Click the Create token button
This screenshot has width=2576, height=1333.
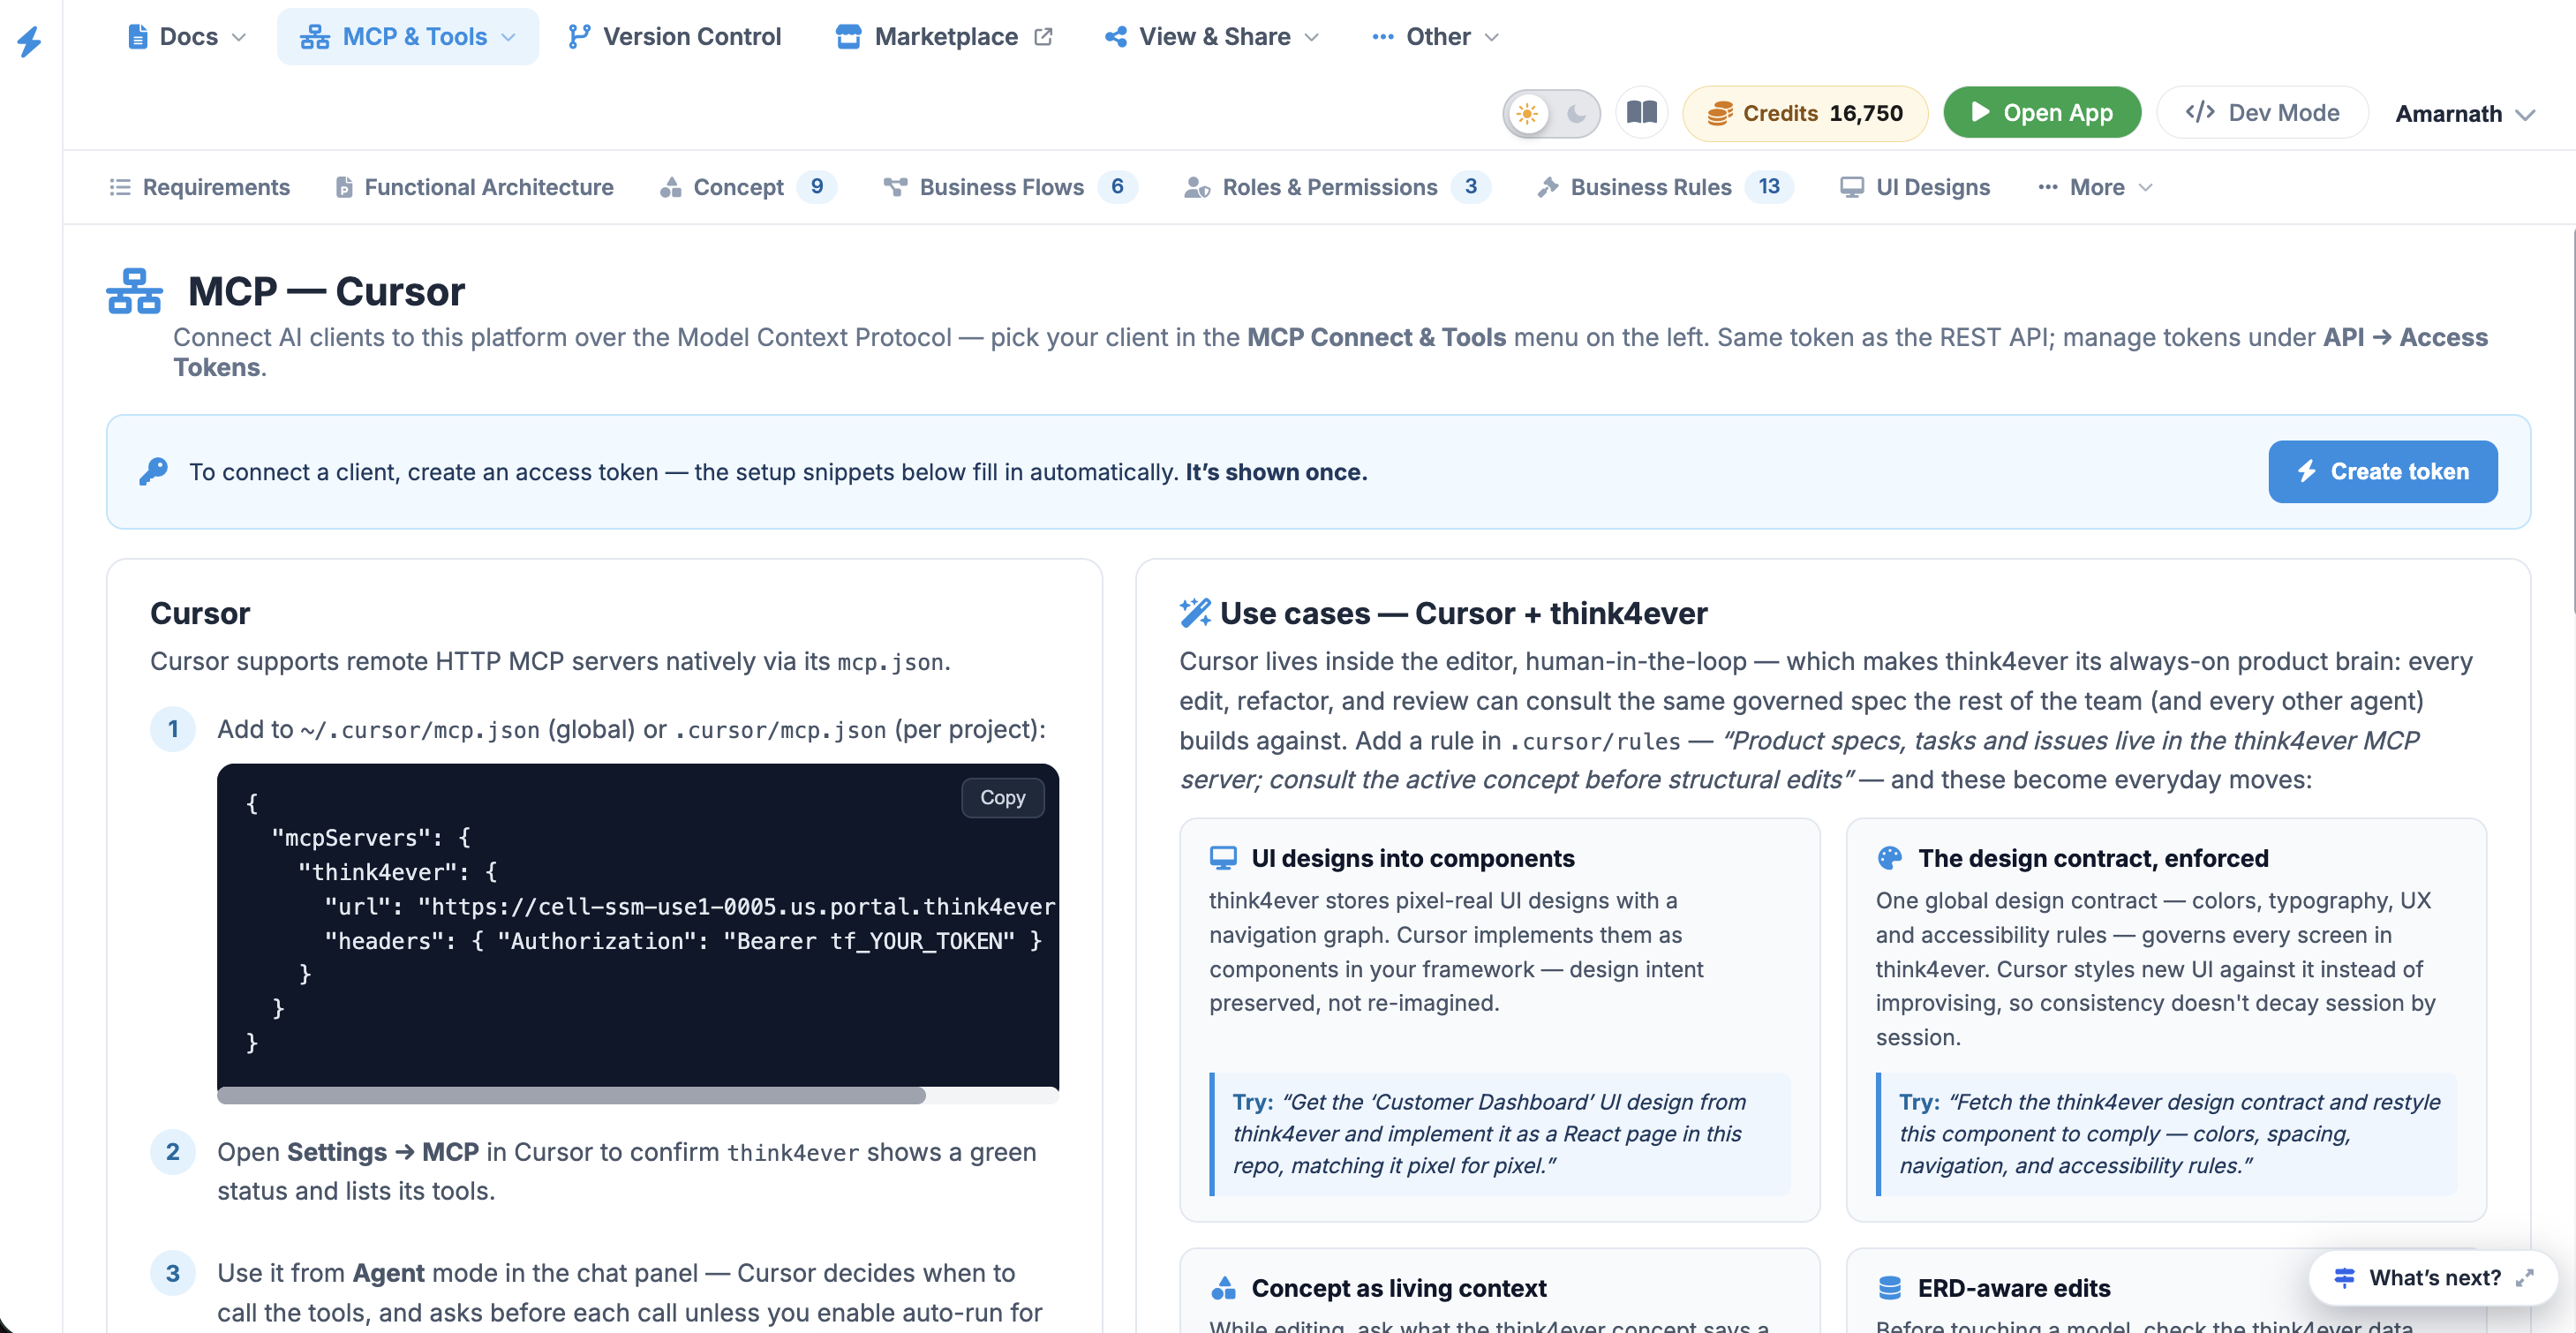tap(2382, 471)
